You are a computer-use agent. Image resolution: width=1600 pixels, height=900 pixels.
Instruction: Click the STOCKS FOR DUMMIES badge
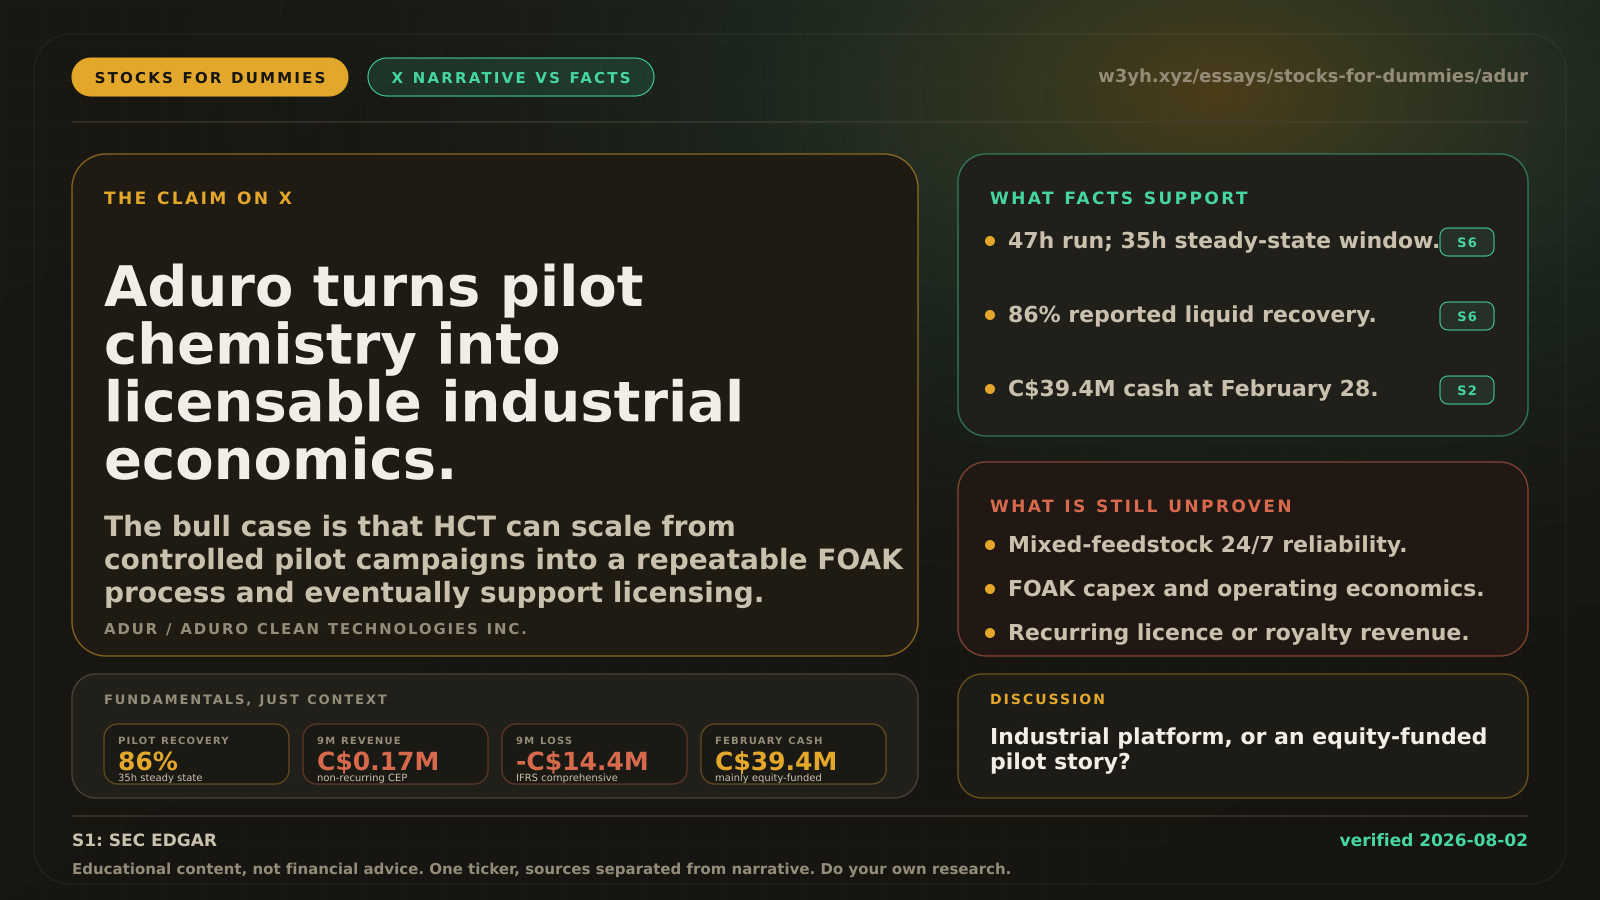tap(210, 77)
